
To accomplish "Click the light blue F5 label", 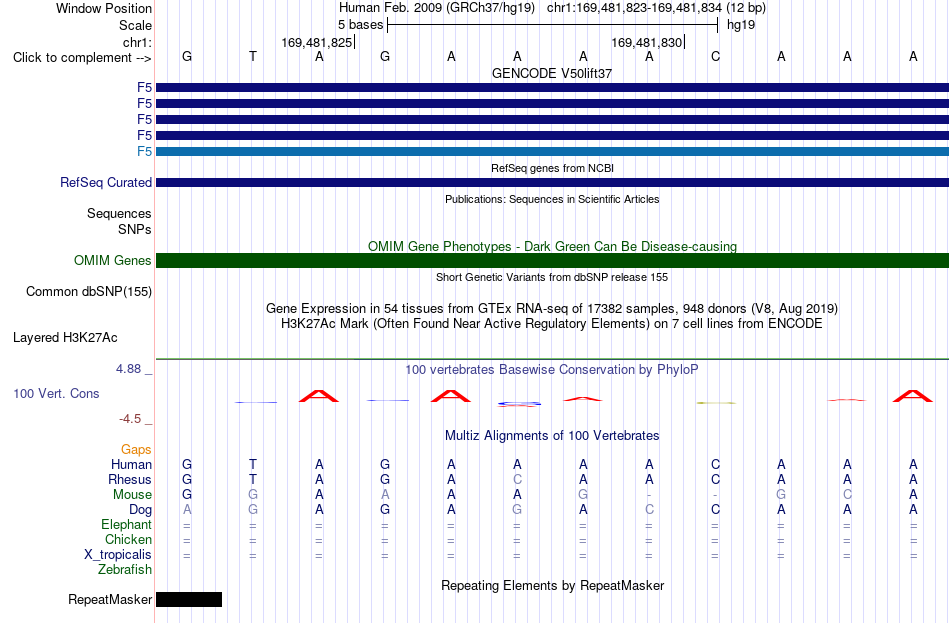I will click(x=144, y=152).
